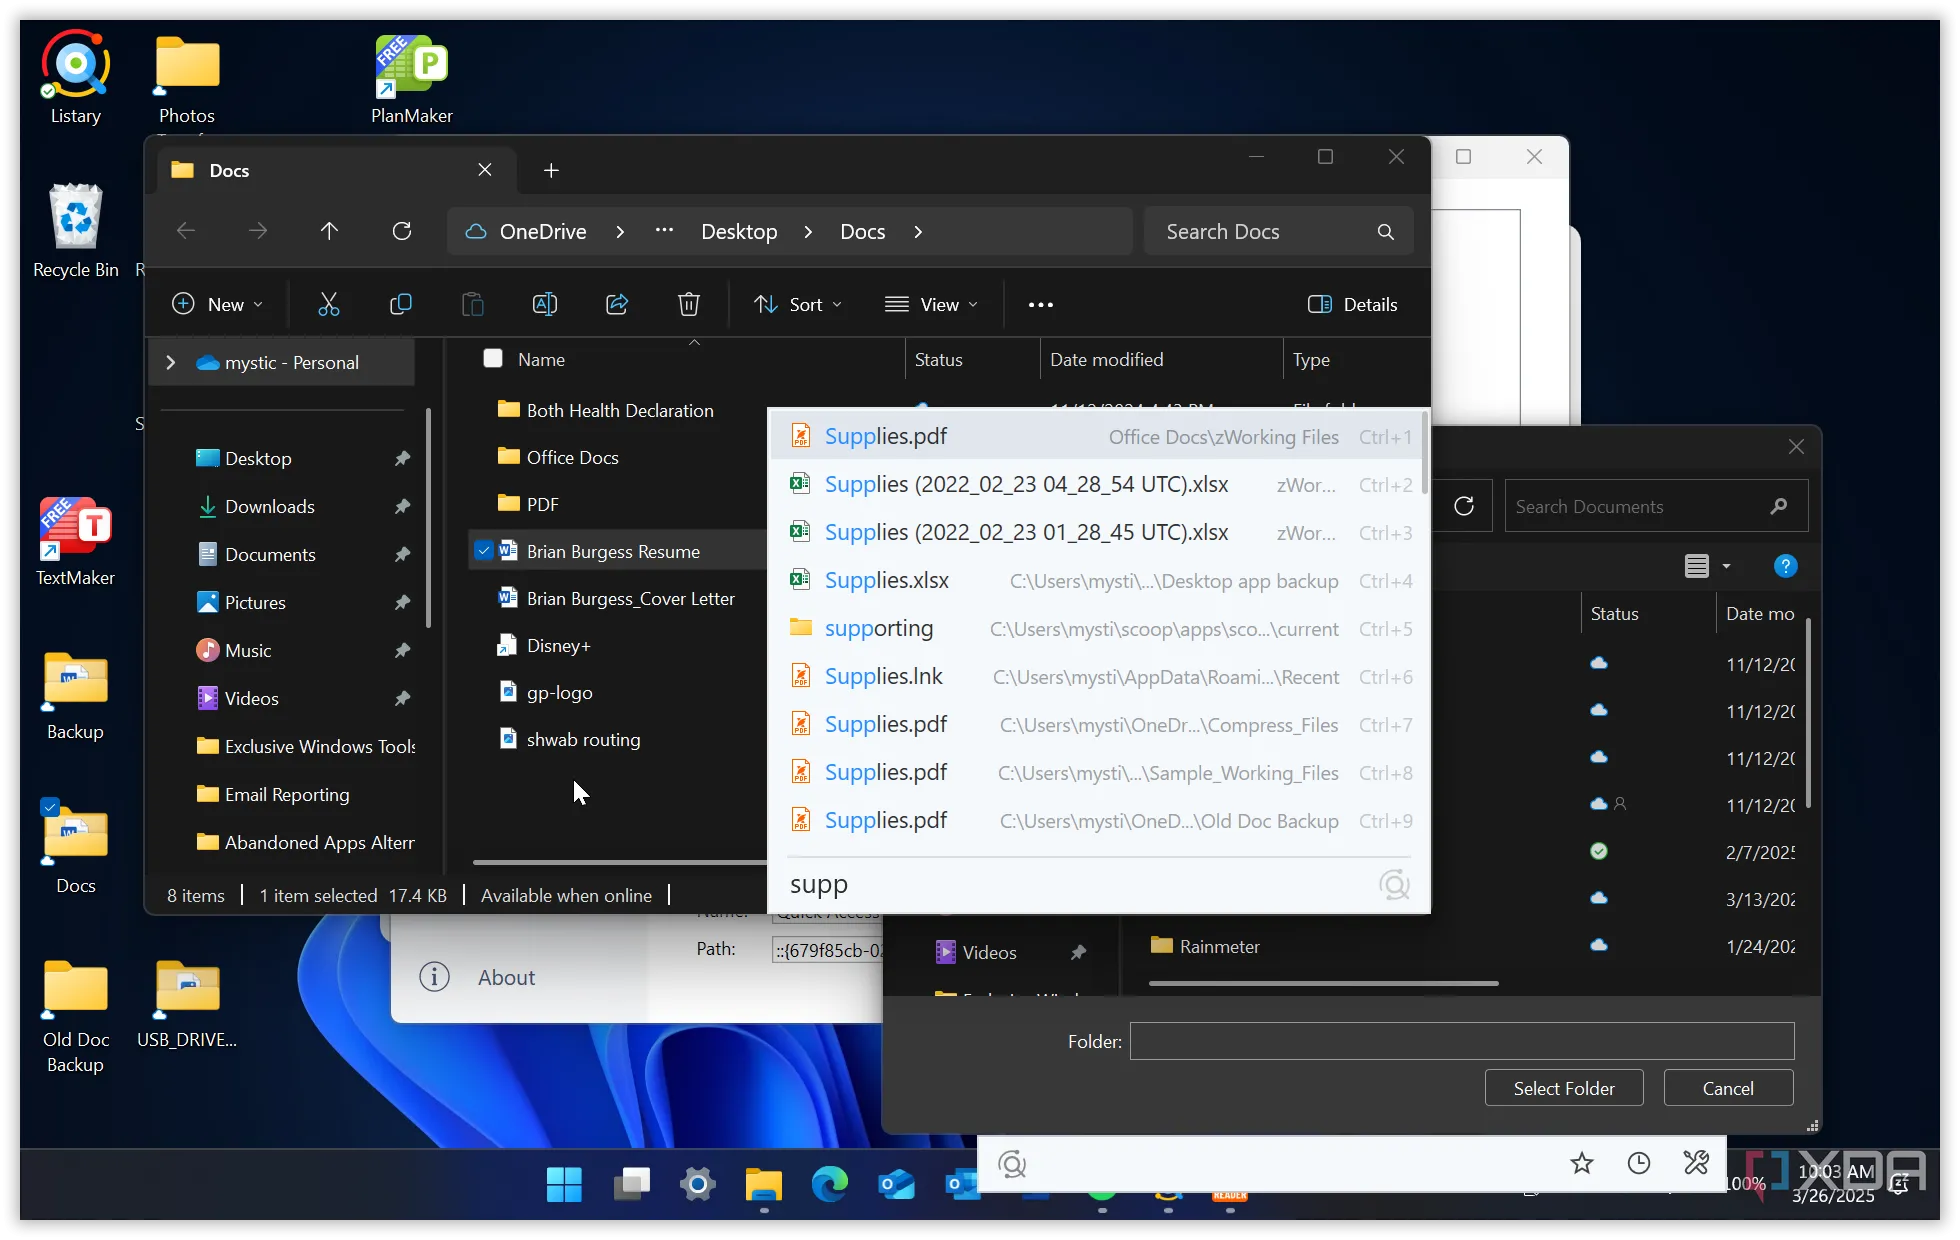Click the breadcrumb ellipsis in address bar
The height and width of the screenshot is (1240, 1960).
(664, 230)
